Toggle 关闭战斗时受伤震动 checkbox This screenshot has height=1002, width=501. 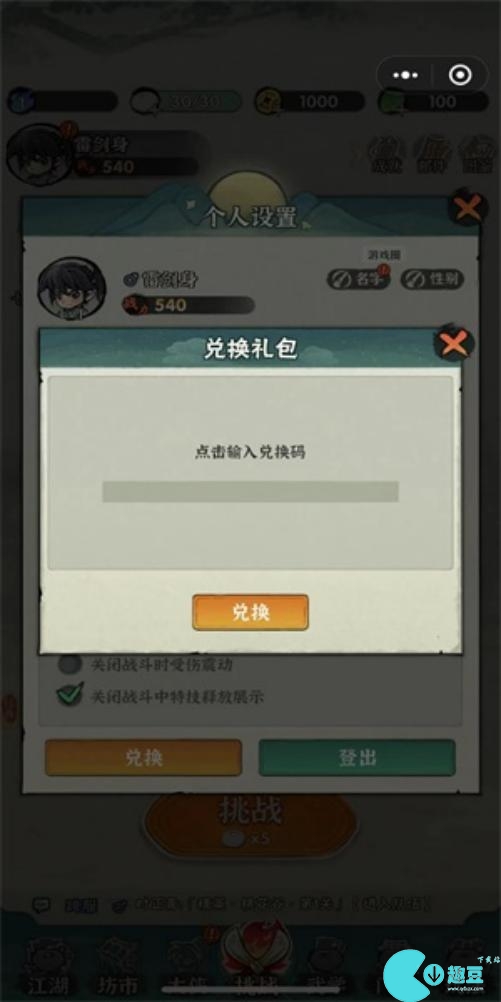(x=70, y=664)
